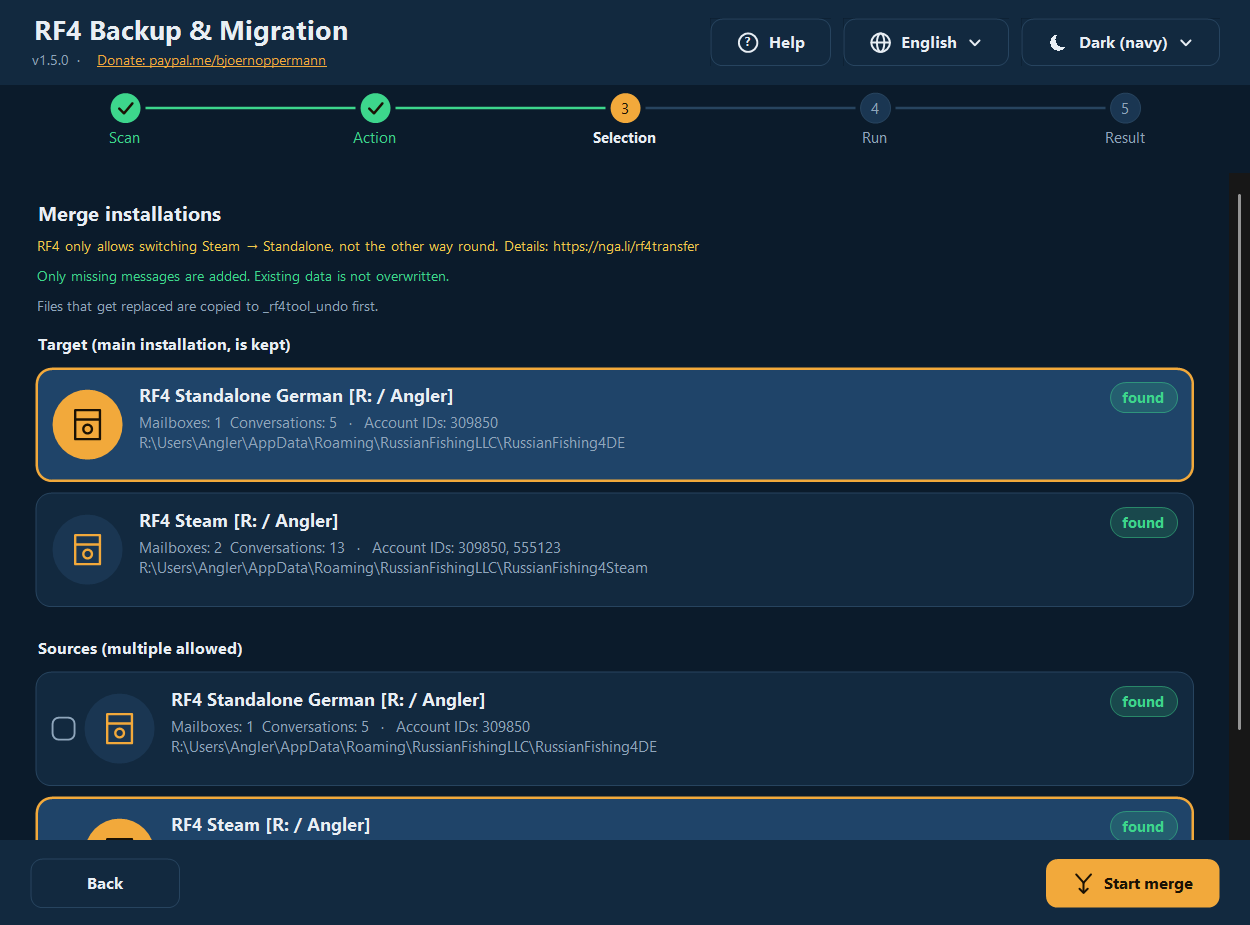The width and height of the screenshot is (1250, 925).
Task: Go to step 4 Run
Action: [875, 108]
